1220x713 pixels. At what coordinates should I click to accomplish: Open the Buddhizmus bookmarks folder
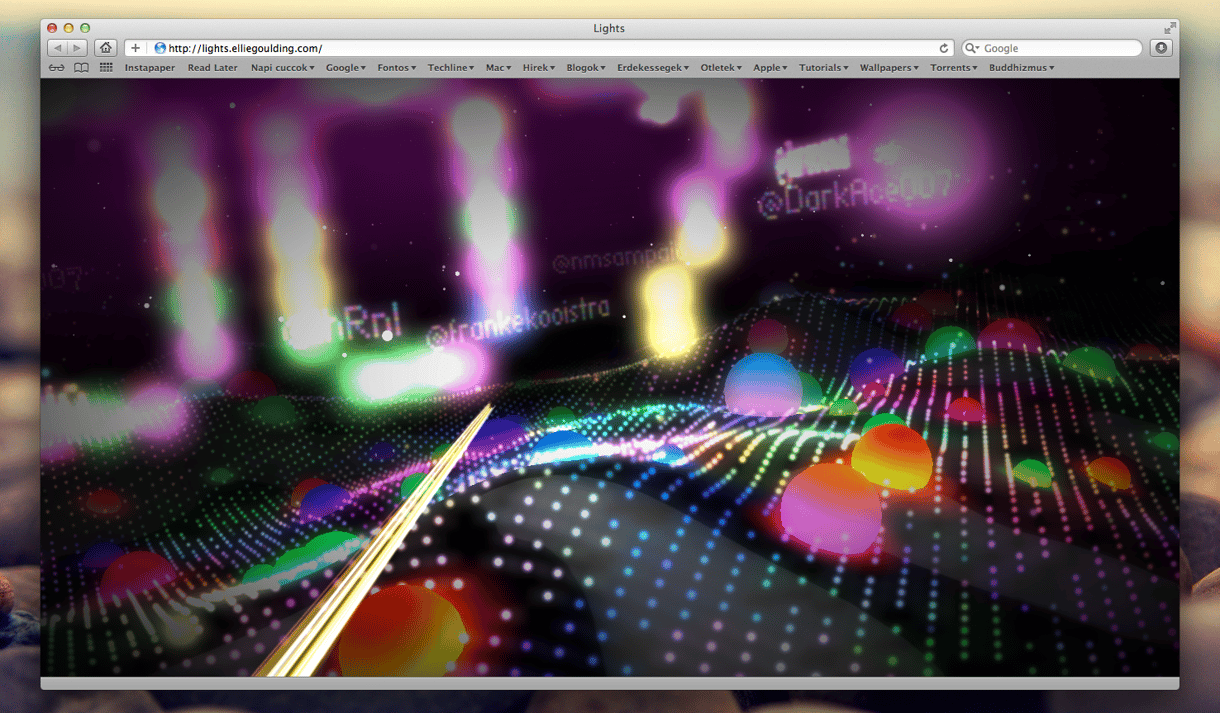pos(1022,68)
